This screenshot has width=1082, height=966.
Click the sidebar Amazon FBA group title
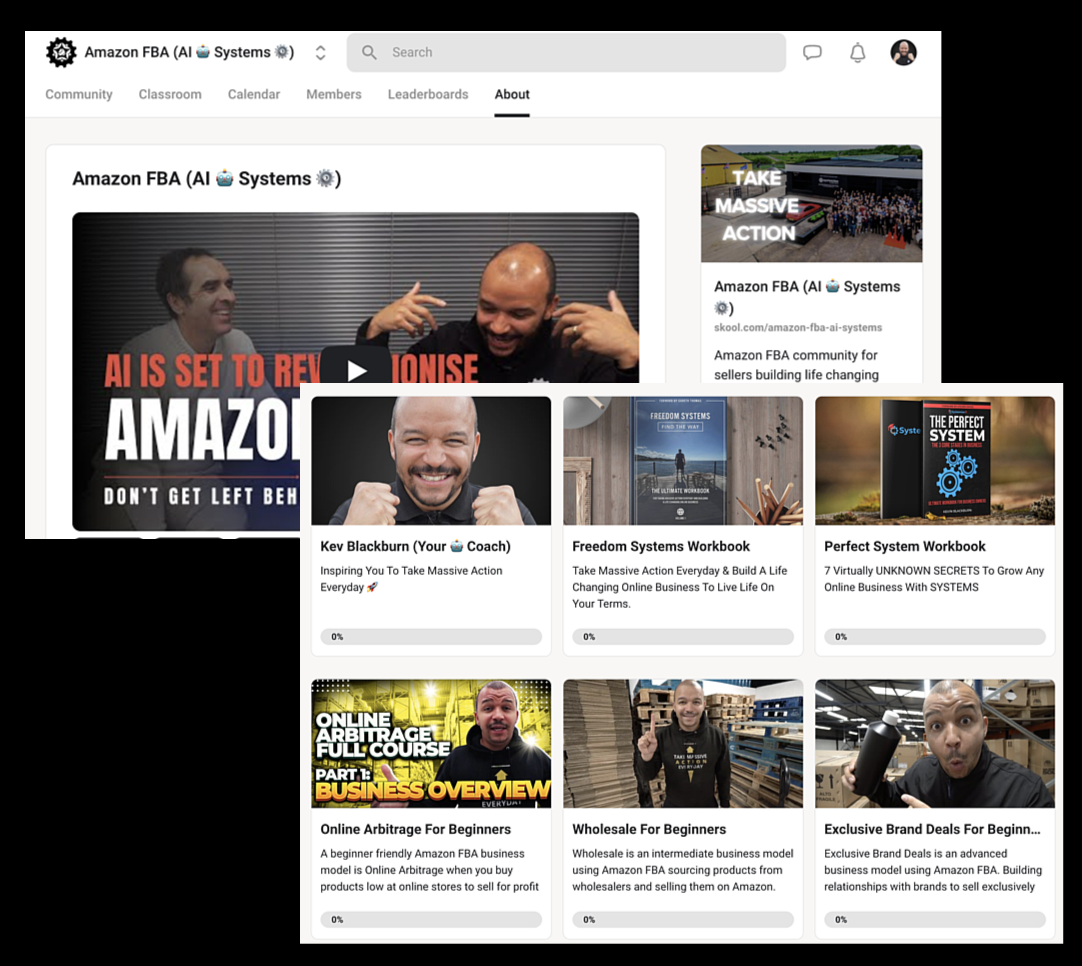pyautogui.click(x=807, y=297)
